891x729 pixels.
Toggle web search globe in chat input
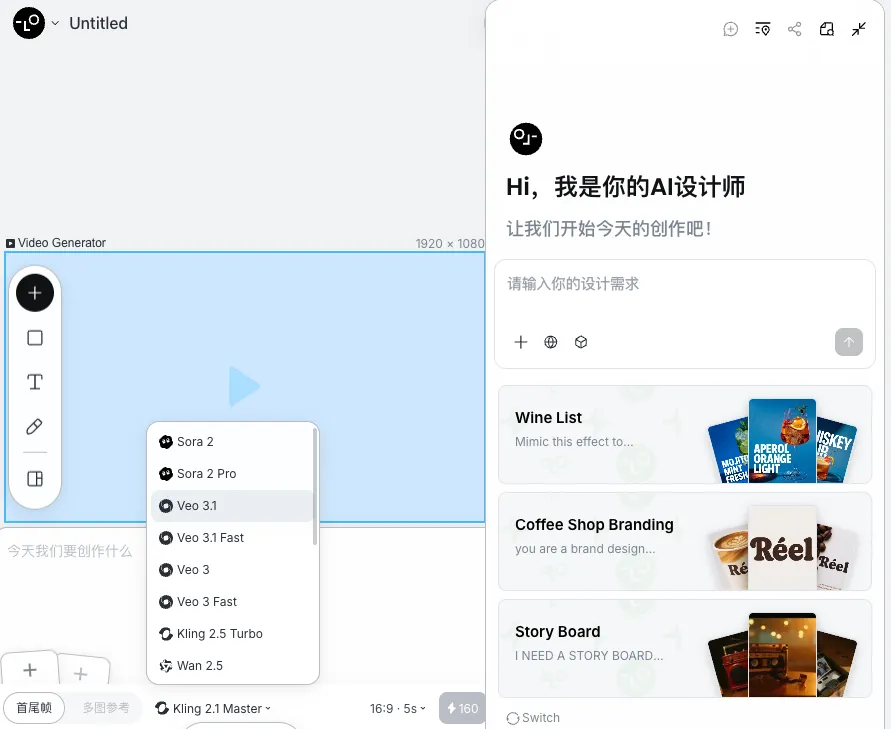point(551,342)
